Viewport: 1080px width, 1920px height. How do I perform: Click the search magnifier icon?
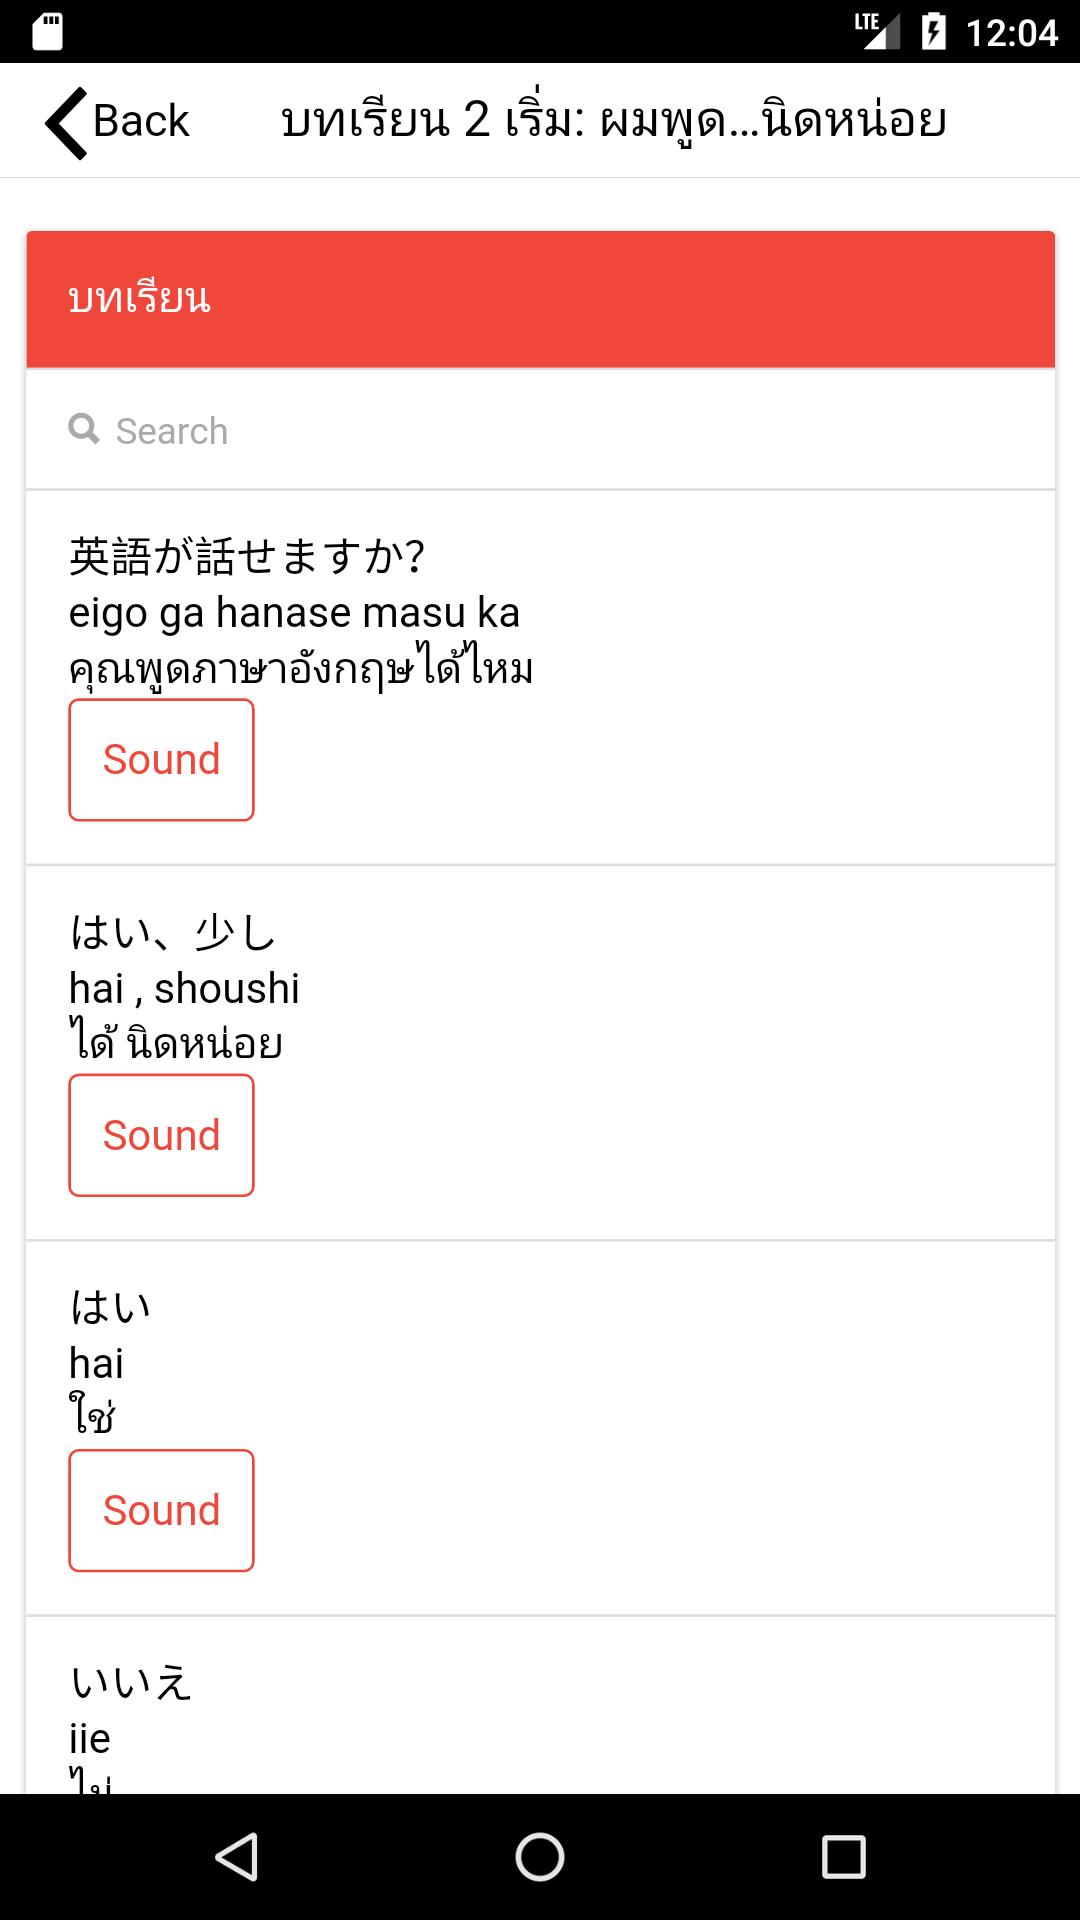click(84, 429)
